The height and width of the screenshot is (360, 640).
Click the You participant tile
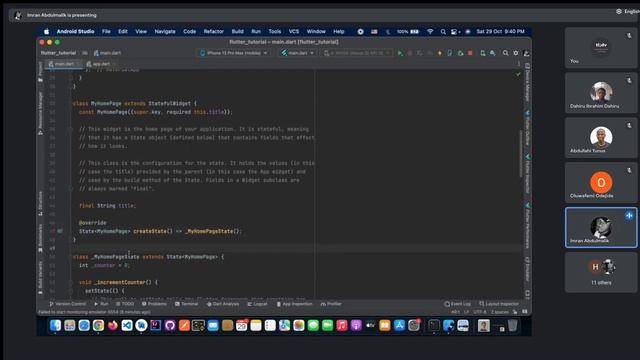[601, 48]
